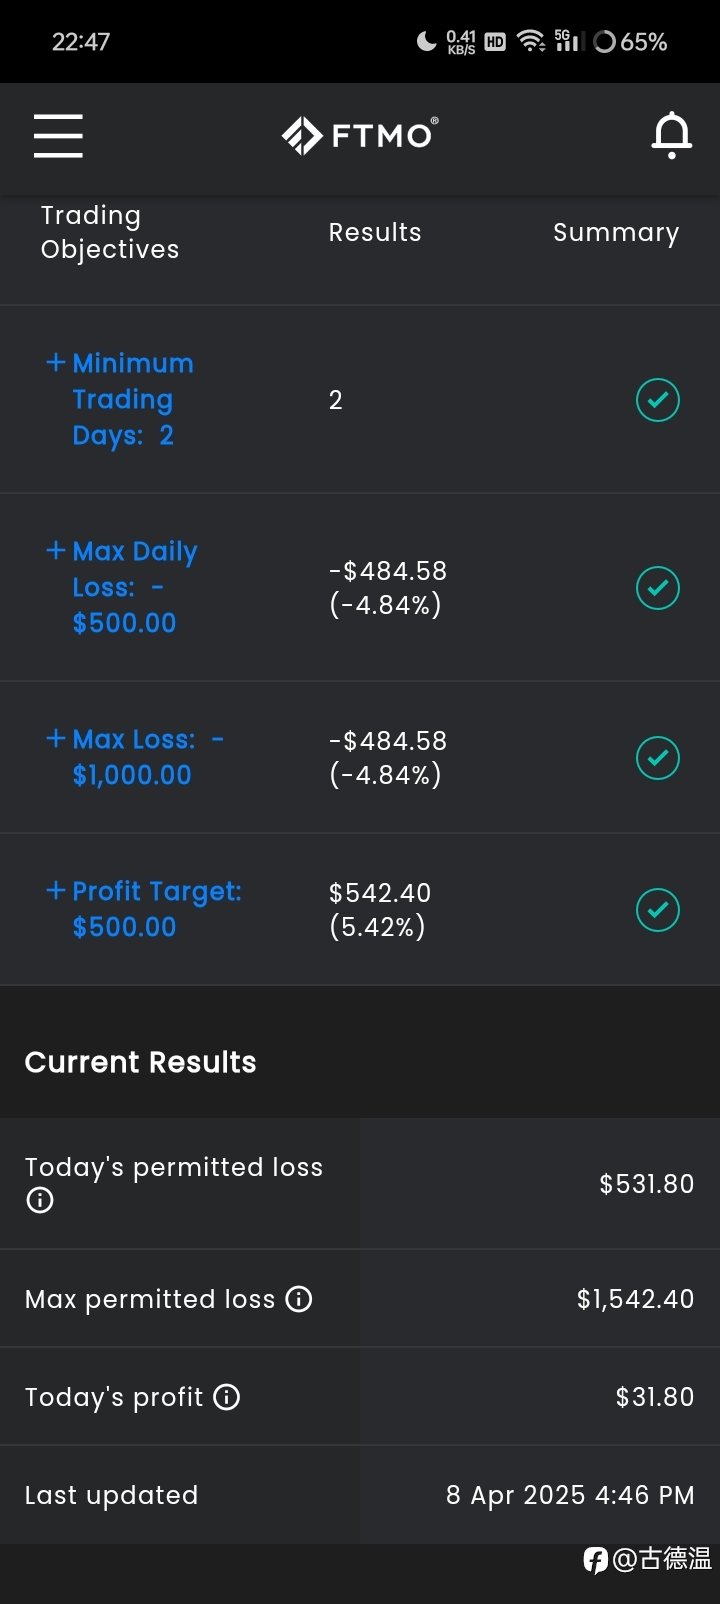Screen dimensions: 720x1604
Task: Tap the battery indicator showing 65%
Action: [x=630, y=41]
